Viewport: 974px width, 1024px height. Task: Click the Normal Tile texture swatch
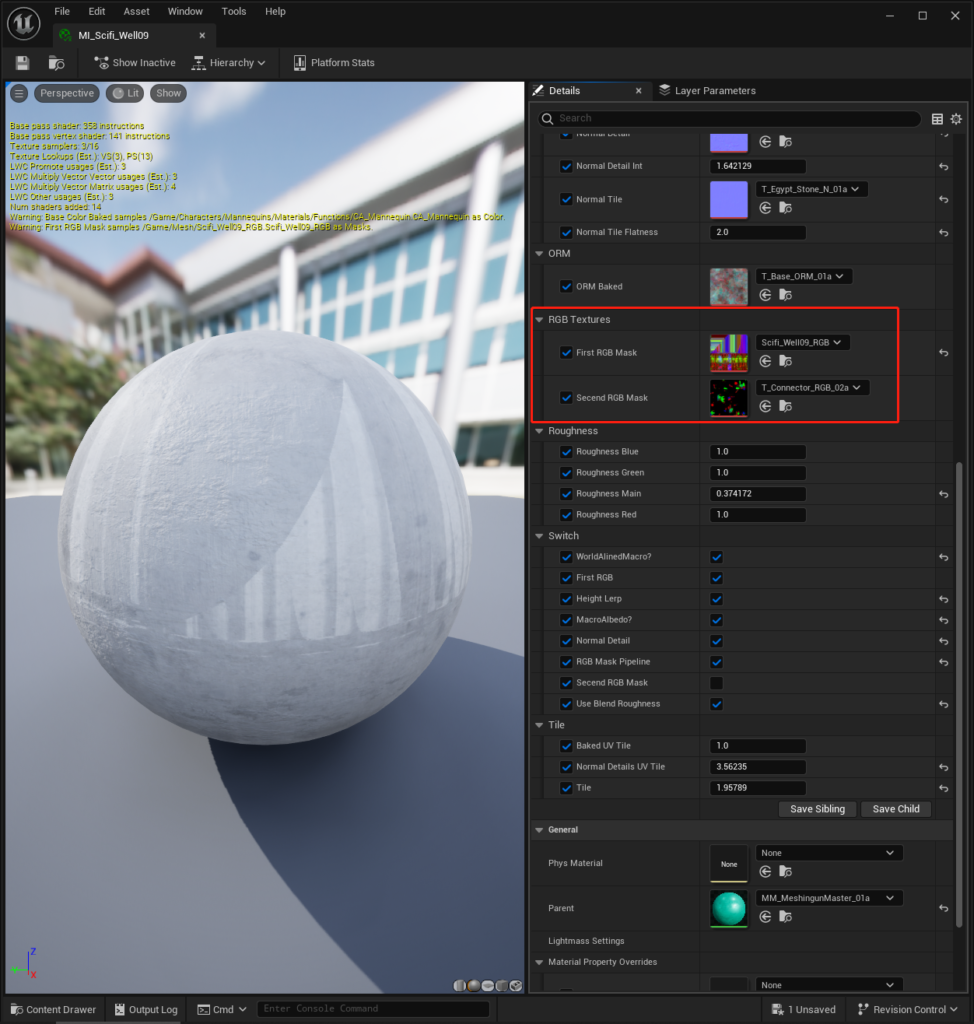tap(729, 199)
